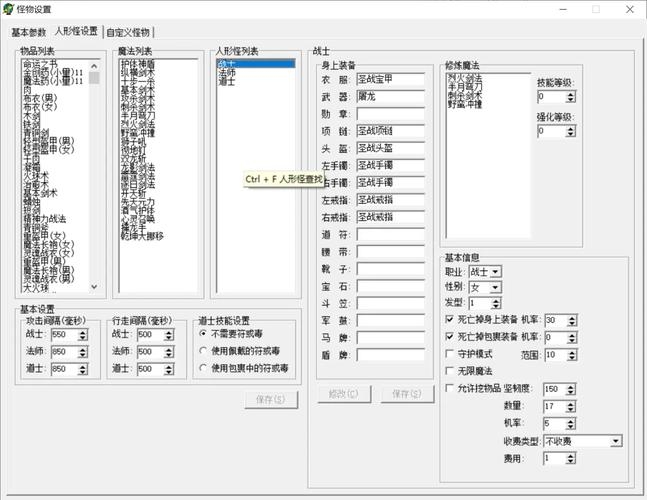
Task: Enable 无限魔法 checkbox
Action: pos(450,371)
